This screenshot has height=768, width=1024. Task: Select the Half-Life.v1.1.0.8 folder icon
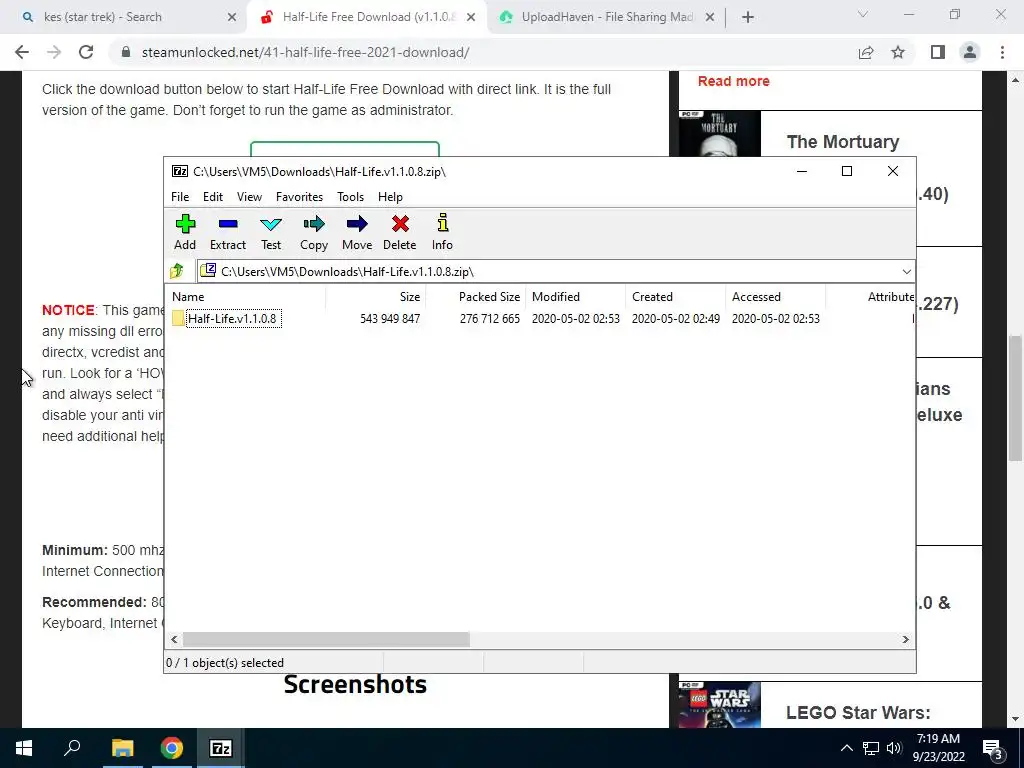[178, 319]
